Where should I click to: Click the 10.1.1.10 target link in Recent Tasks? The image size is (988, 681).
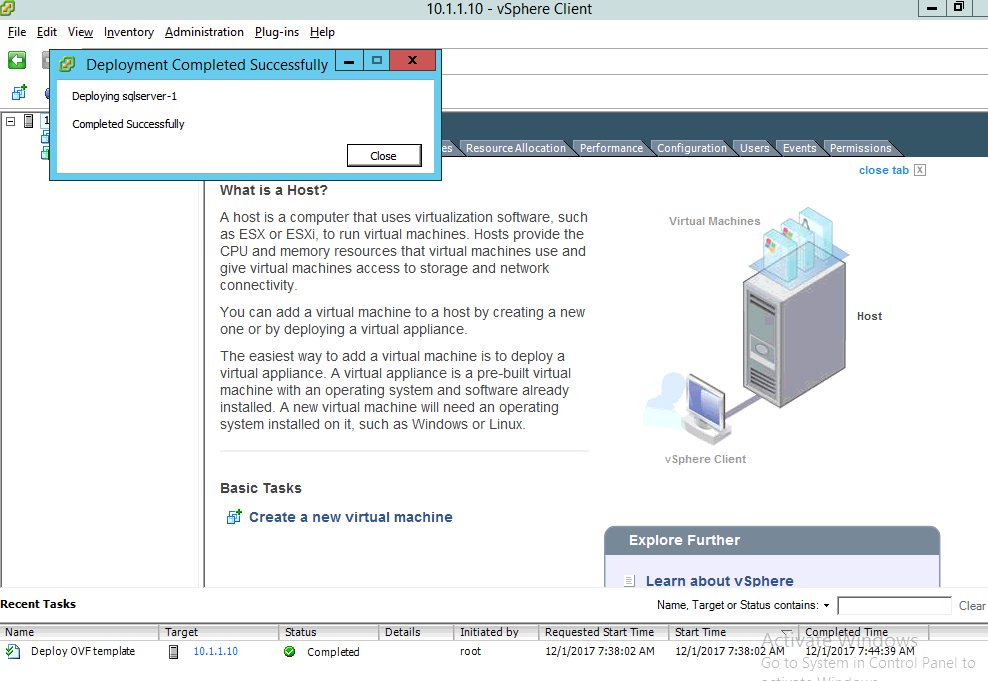pos(215,651)
